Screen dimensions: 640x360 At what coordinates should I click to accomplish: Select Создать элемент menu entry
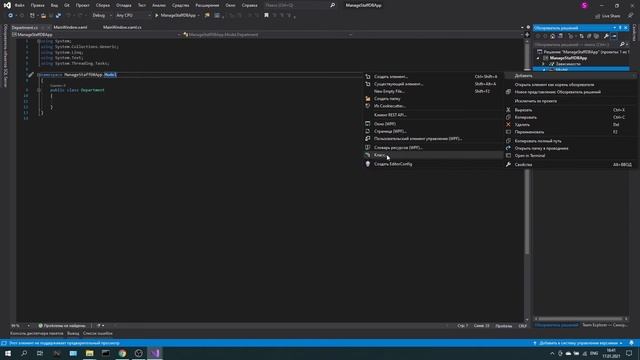coord(433,77)
